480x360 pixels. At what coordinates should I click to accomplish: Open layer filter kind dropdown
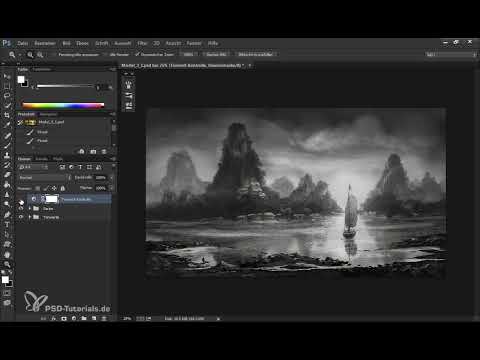[33, 167]
